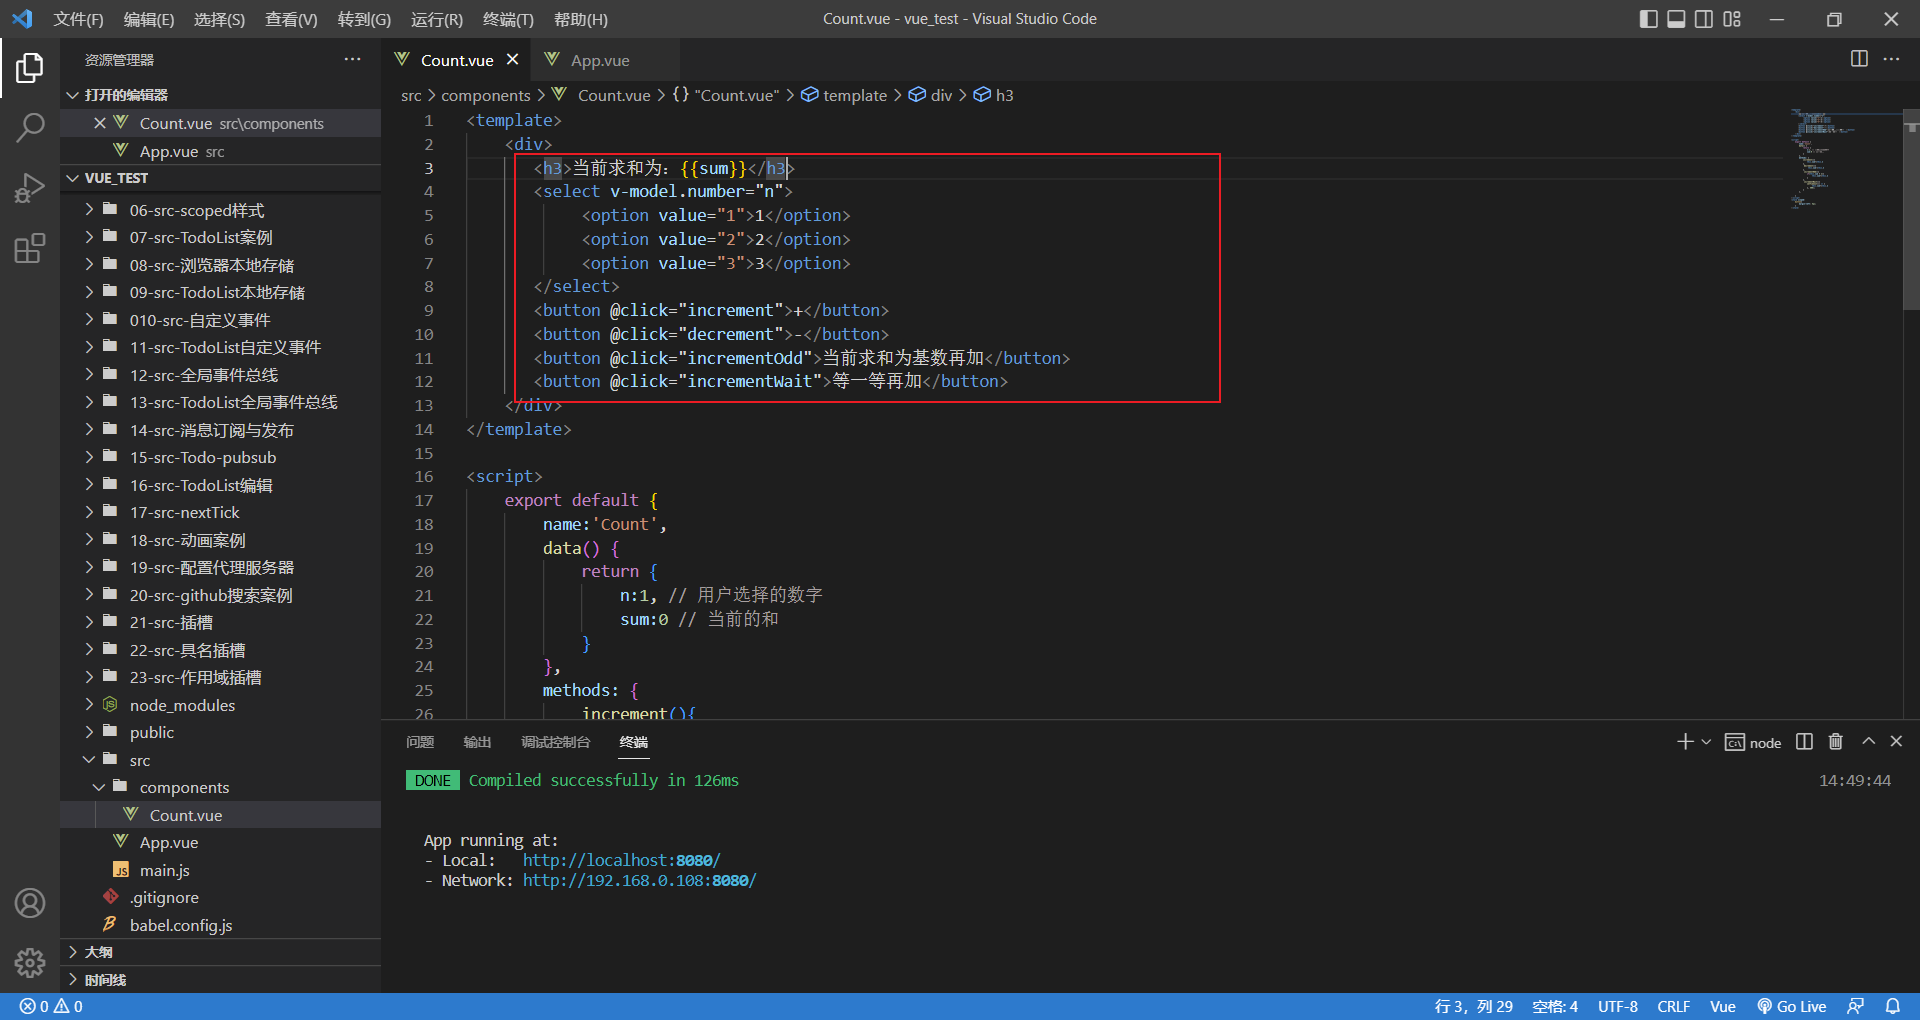The height and width of the screenshot is (1020, 1920).
Task: Open the http://localhost:8080/ link
Action: point(621,860)
